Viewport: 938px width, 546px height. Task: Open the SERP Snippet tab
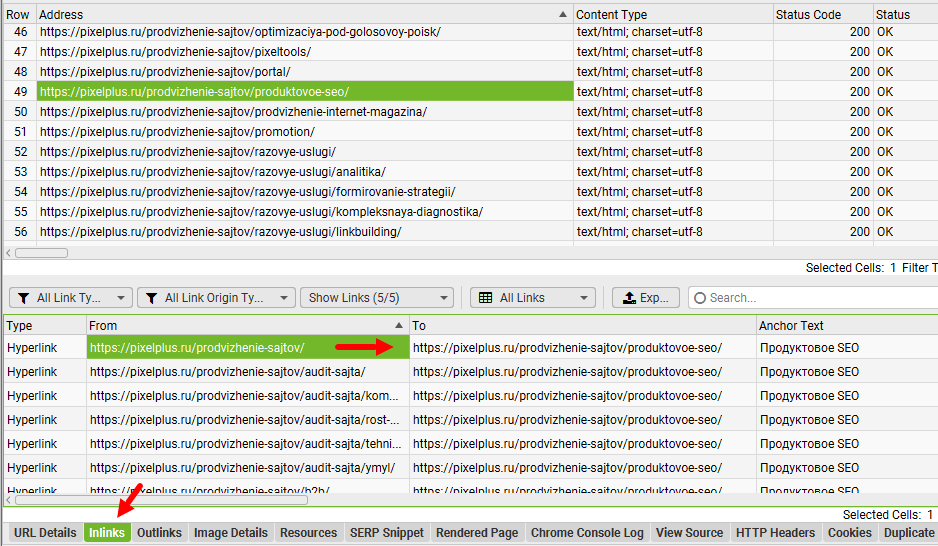(x=386, y=533)
